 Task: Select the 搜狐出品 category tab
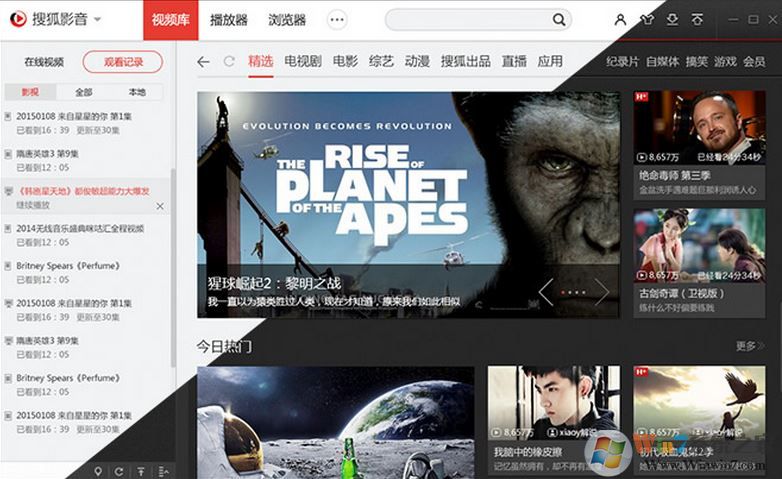(x=465, y=61)
